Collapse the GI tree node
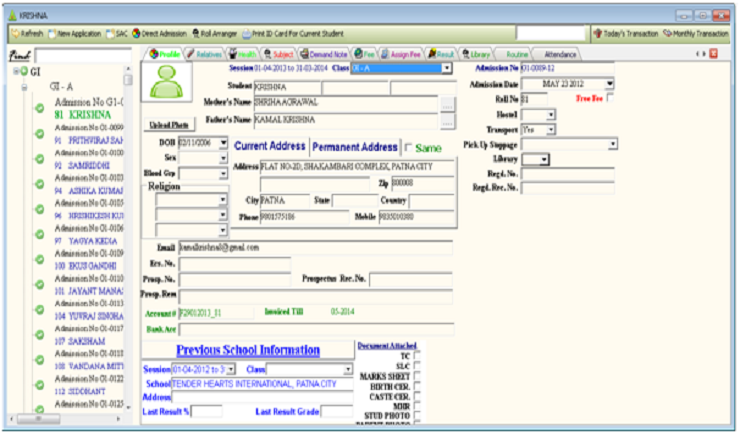 pyautogui.click(x=15, y=73)
